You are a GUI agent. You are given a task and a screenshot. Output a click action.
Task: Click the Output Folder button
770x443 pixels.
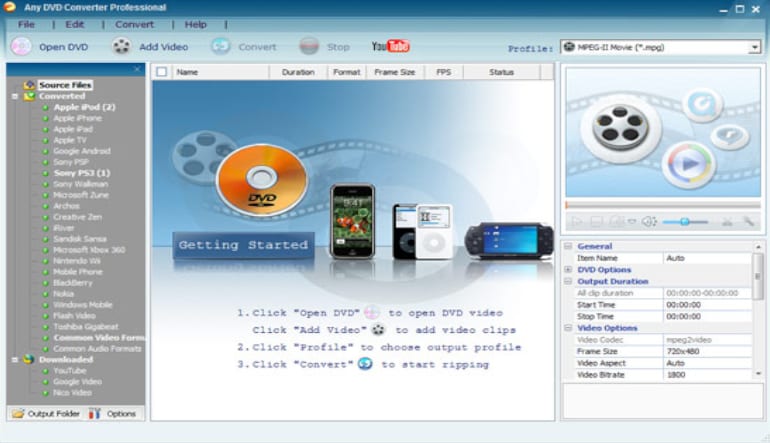(46, 414)
